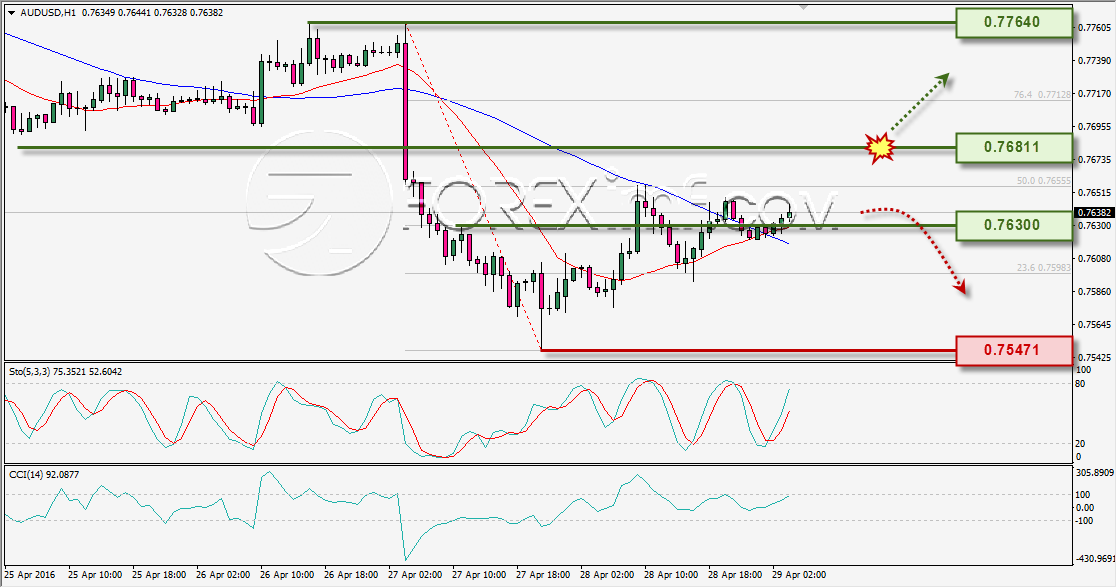Click 0.76955 on the price axis
The height and width of the screenshot is (588, 1117).
pos(1095,127)
